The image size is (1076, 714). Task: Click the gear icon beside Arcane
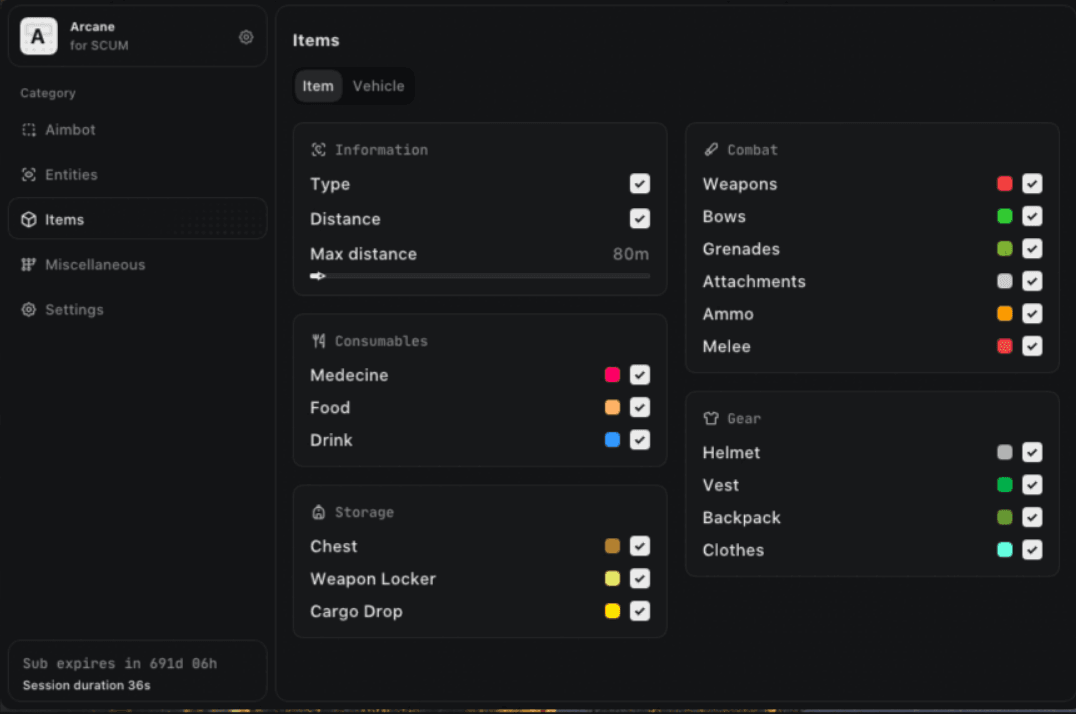click(246, 37)
